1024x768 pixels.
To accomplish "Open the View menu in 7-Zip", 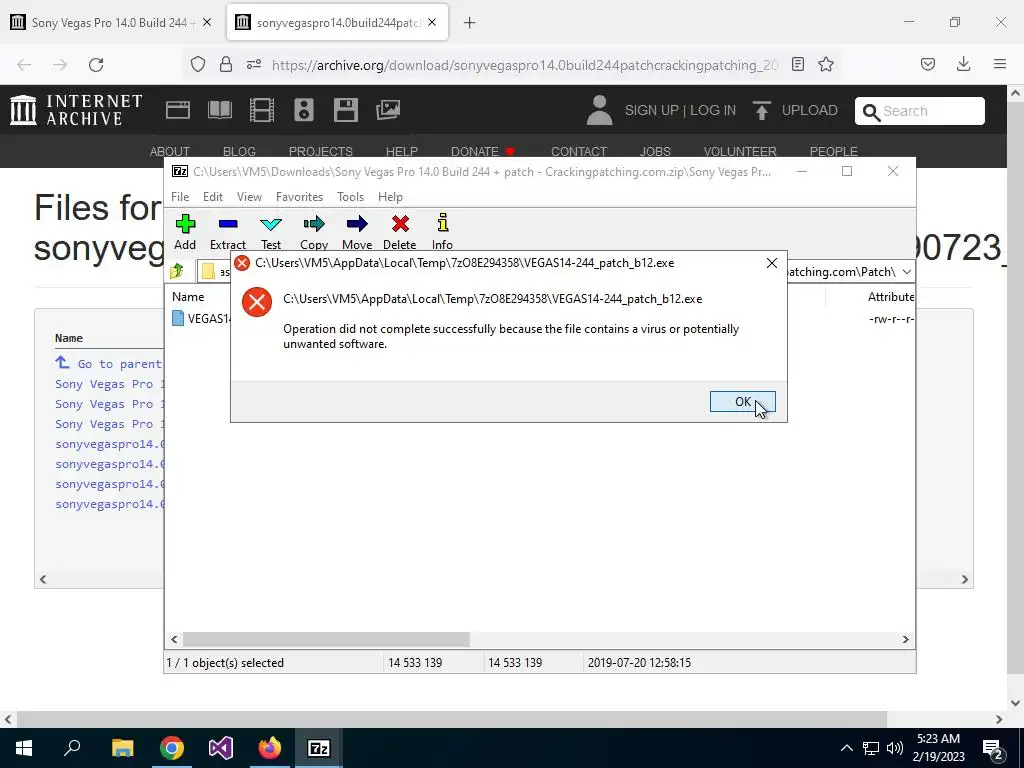I will point(249,197).
